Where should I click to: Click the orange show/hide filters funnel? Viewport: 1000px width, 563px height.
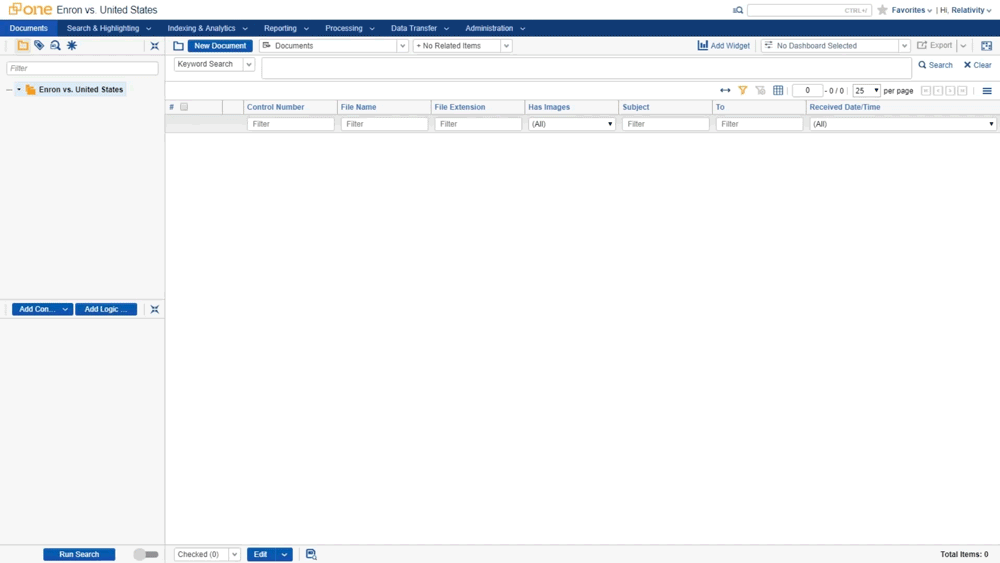[743, 91]
